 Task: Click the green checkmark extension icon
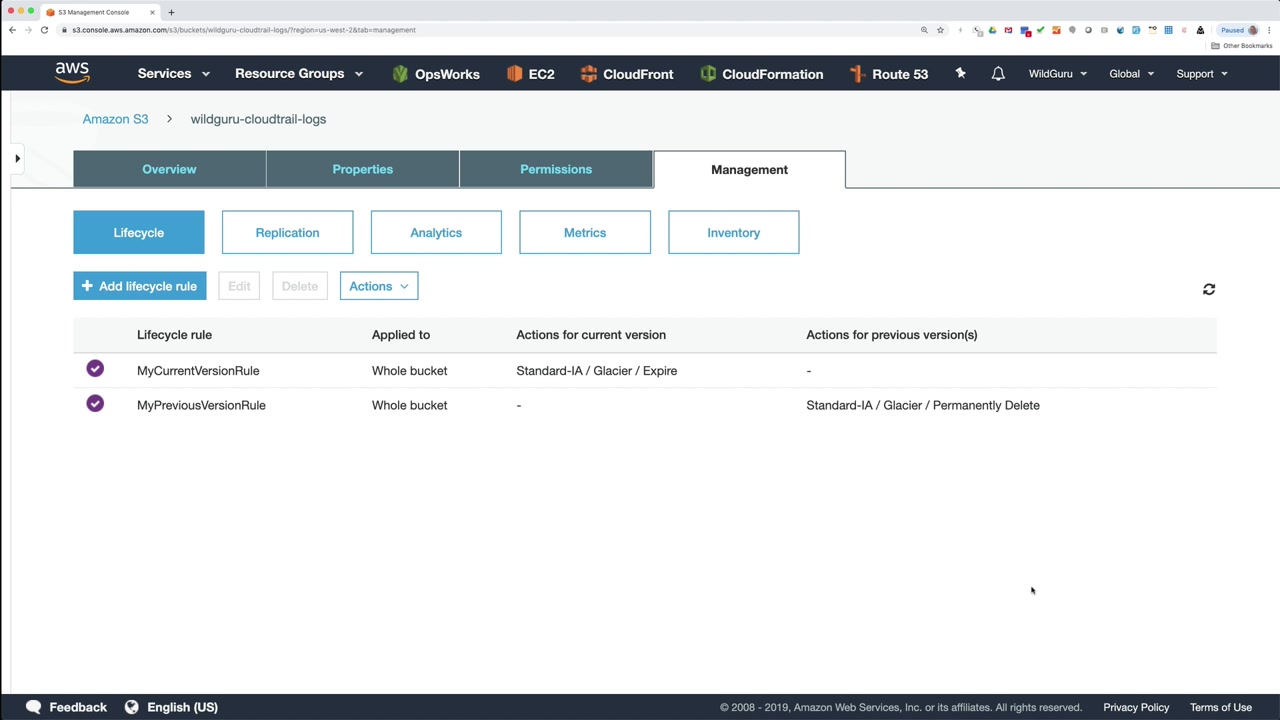pos(1040,30)
